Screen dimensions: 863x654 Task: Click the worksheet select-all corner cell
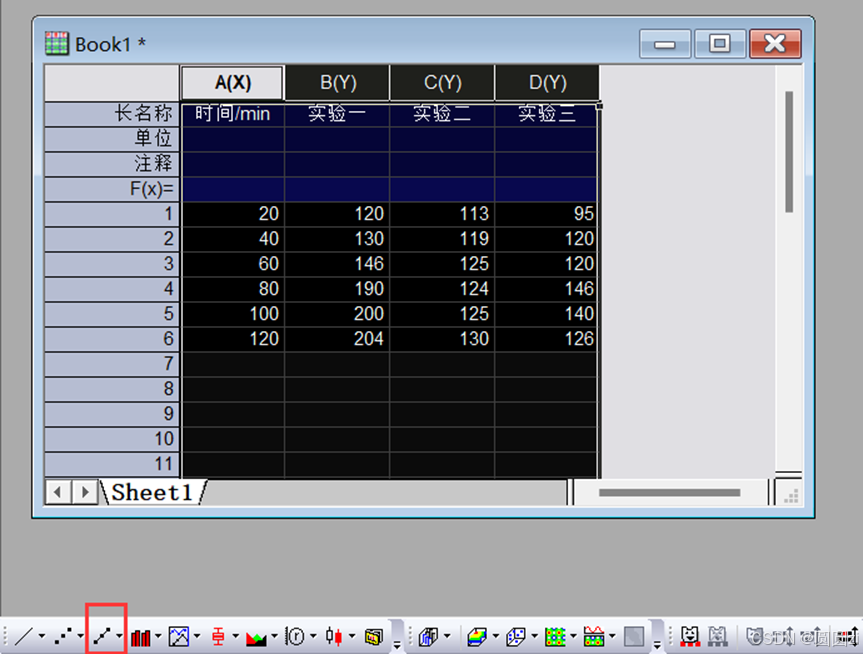112,83
